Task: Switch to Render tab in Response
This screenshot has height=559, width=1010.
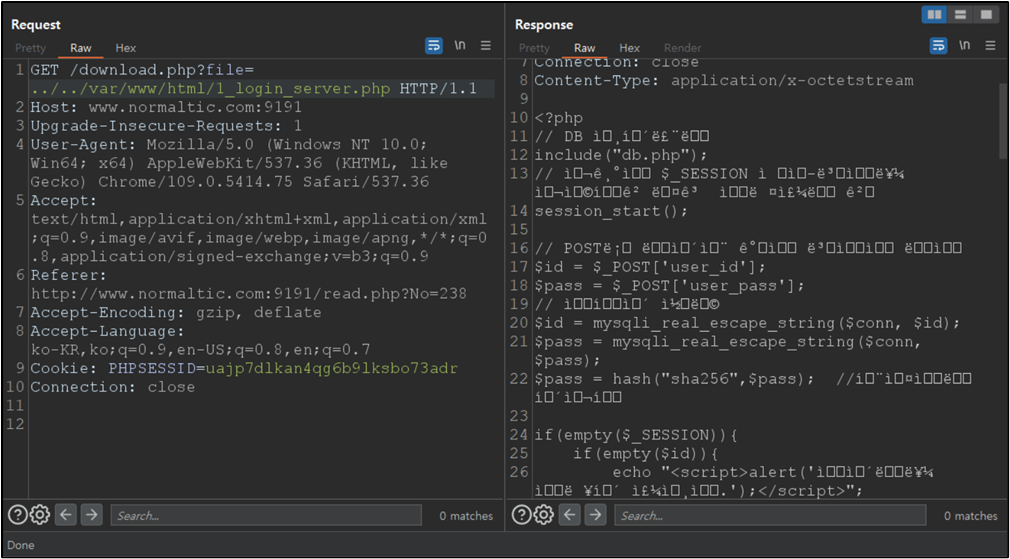Action: (x=682, y=48)
